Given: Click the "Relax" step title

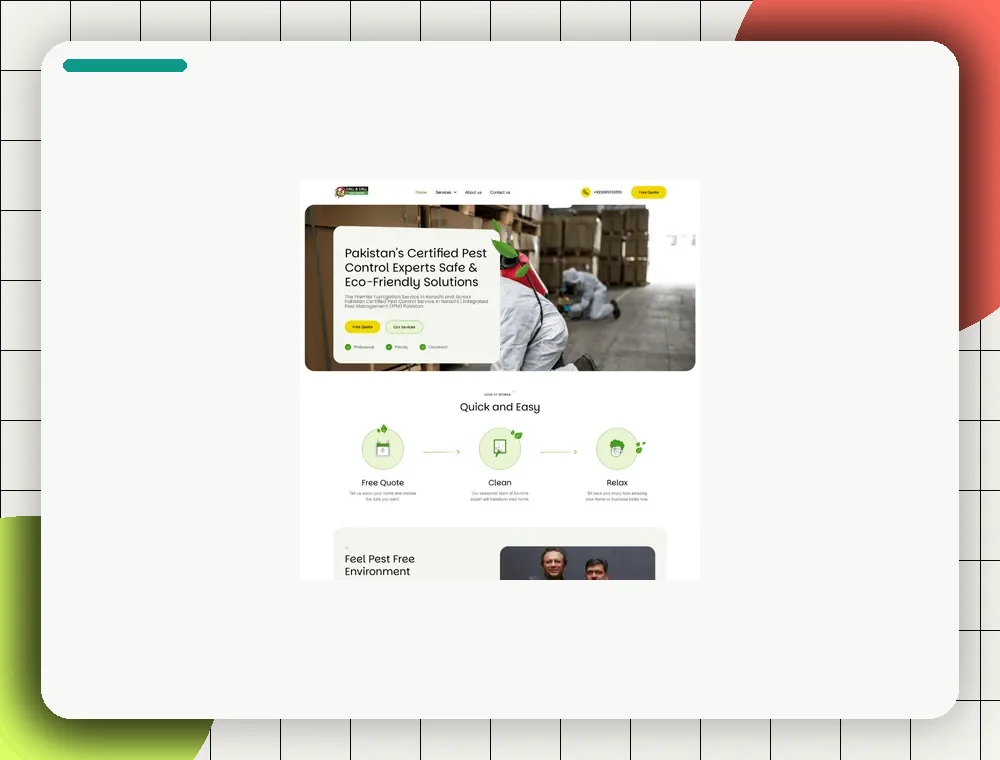Looking at the screenshot, I should click(617, 483).
